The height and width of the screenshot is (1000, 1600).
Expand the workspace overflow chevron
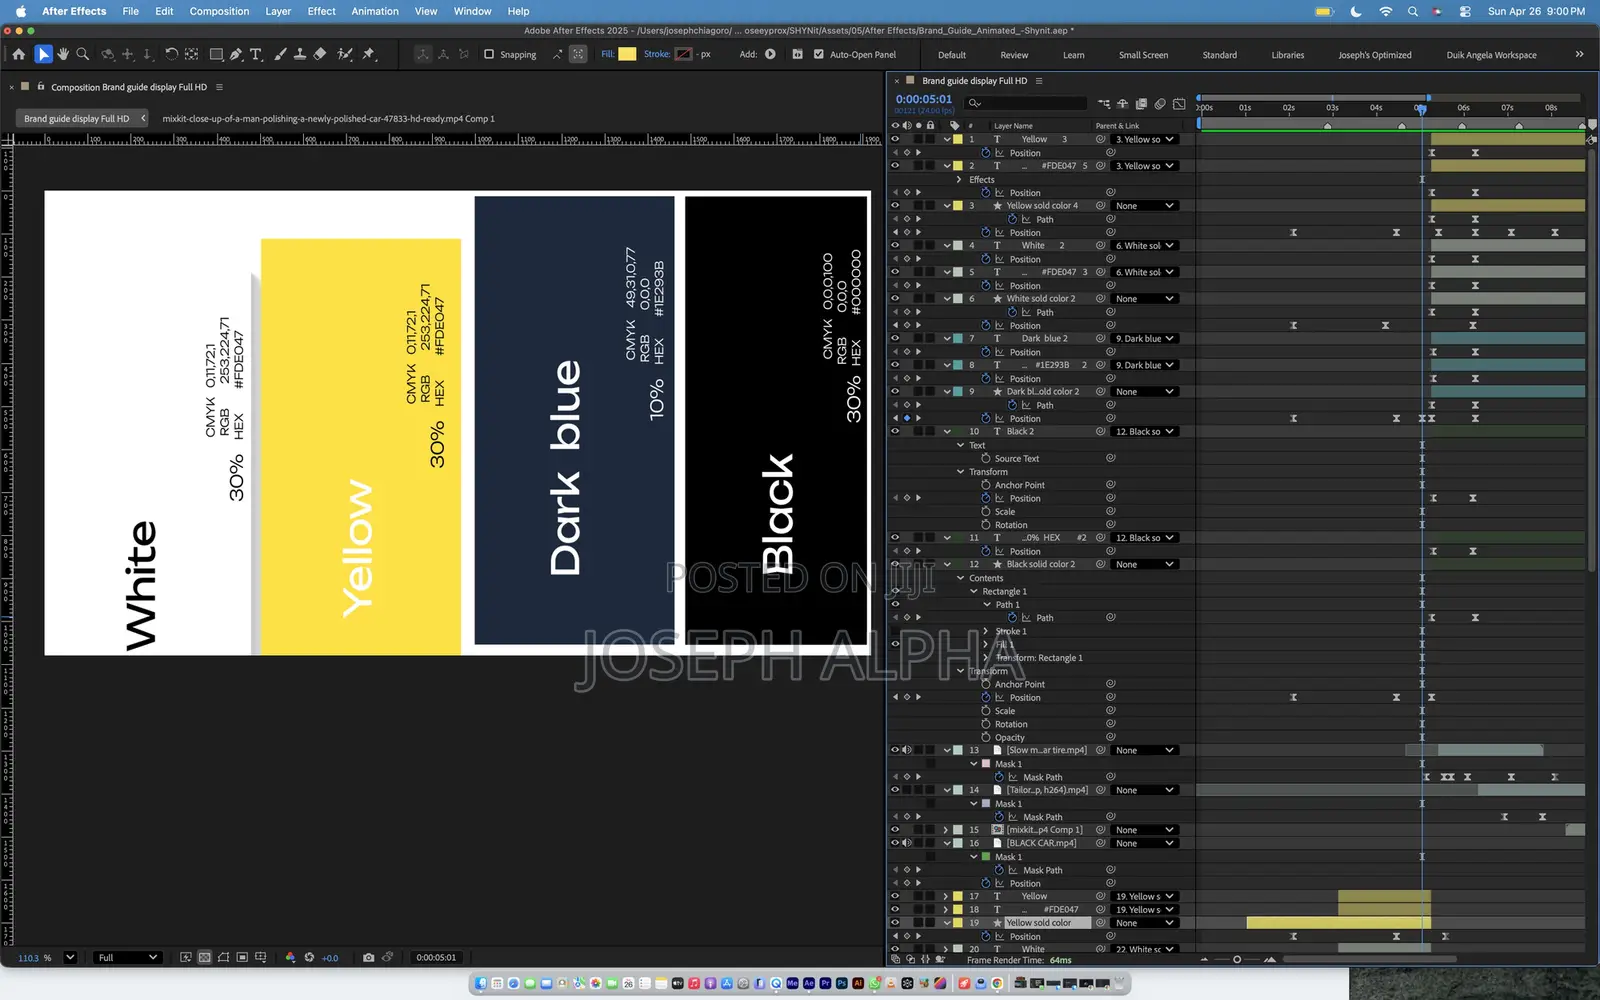pos(1579,54)
